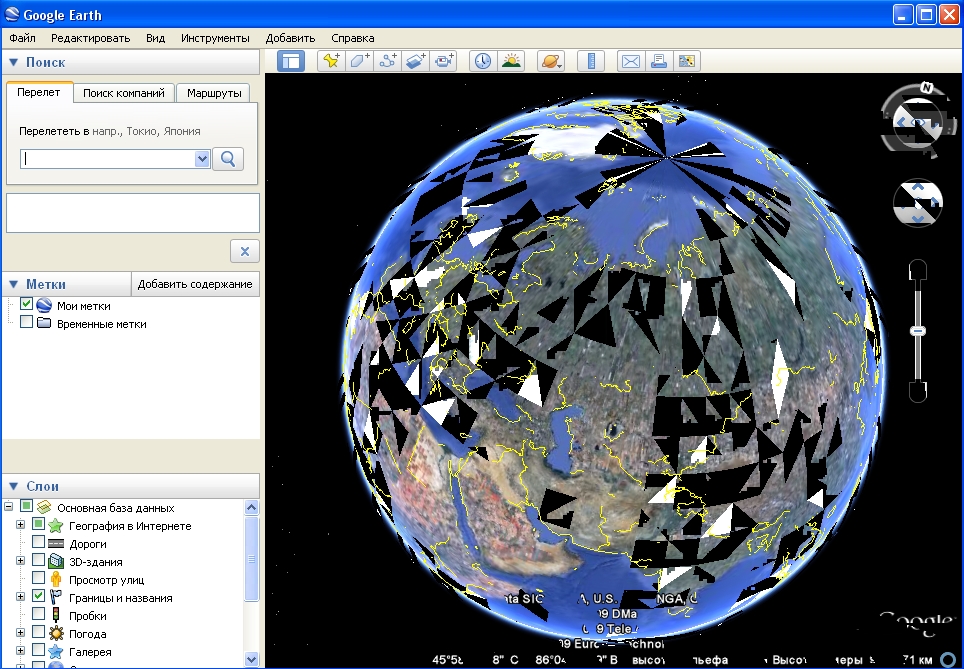Open the planet switcher dropdown
Screen dimensions: 964x669
point(551,61)
